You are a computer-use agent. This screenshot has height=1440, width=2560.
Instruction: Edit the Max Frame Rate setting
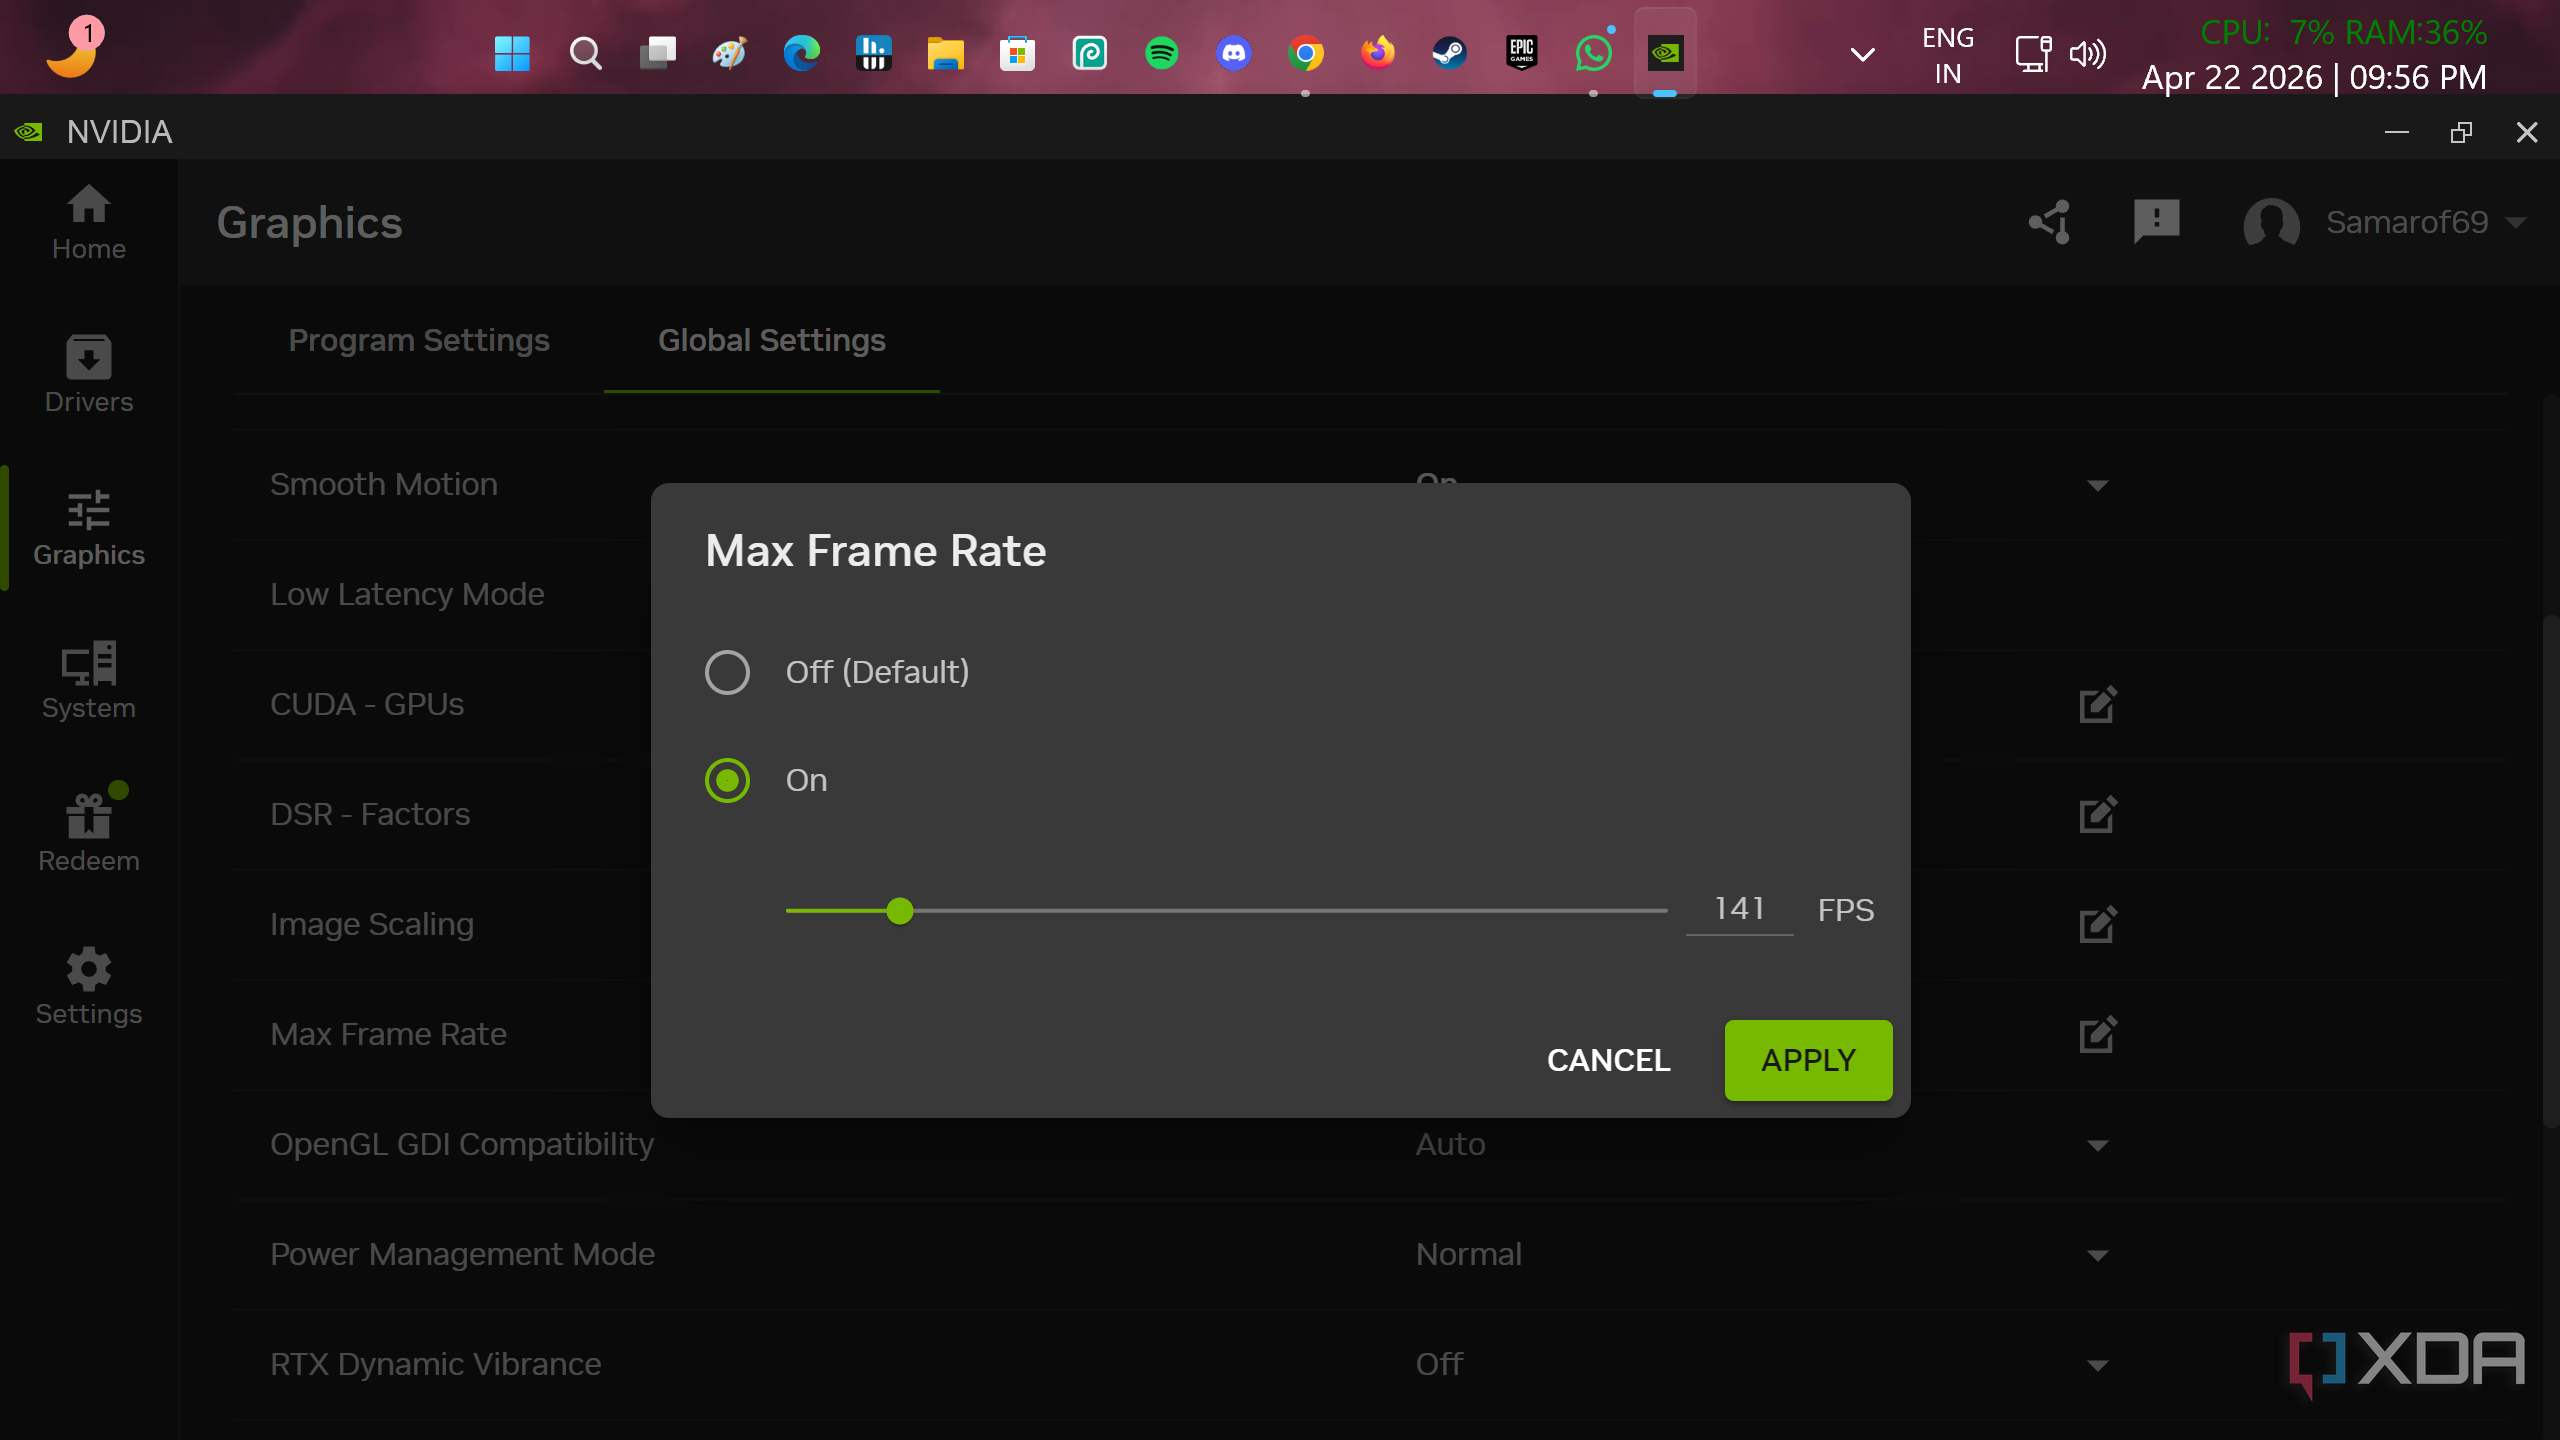pyautogui.click(x=2098, y=1035)
